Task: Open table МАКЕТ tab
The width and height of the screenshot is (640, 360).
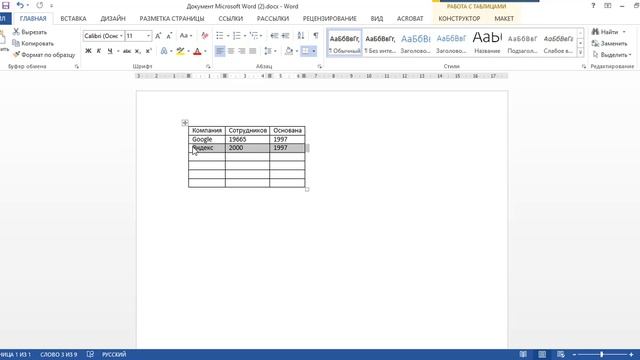Action: [504, 19]
